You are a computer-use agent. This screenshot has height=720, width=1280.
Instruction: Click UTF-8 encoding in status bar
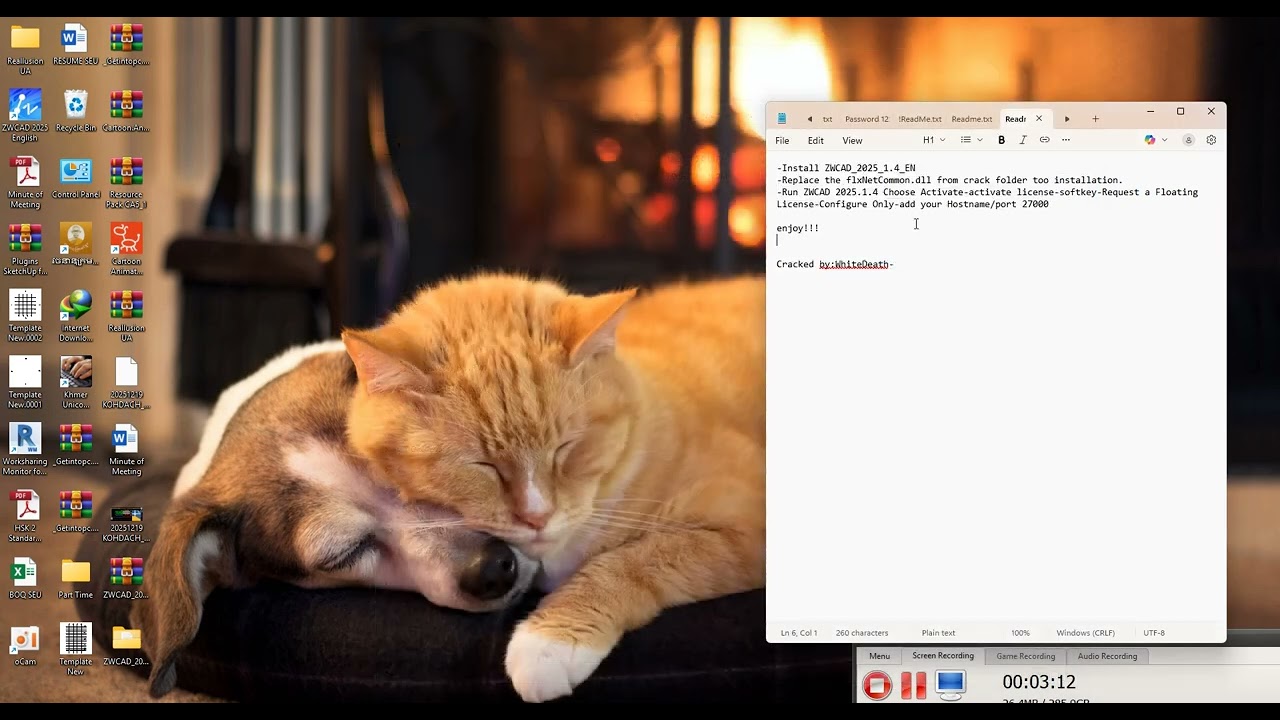1154,633
